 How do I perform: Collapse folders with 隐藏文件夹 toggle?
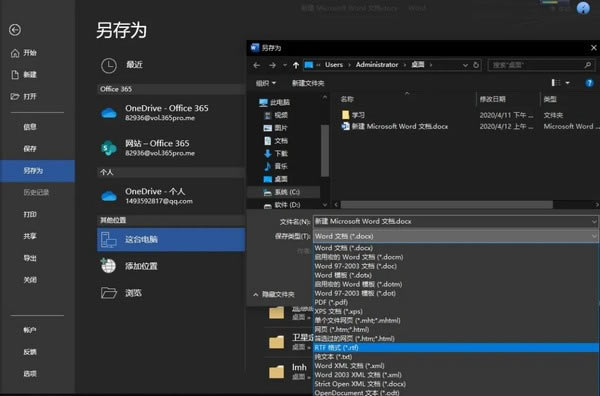(274, 295)
